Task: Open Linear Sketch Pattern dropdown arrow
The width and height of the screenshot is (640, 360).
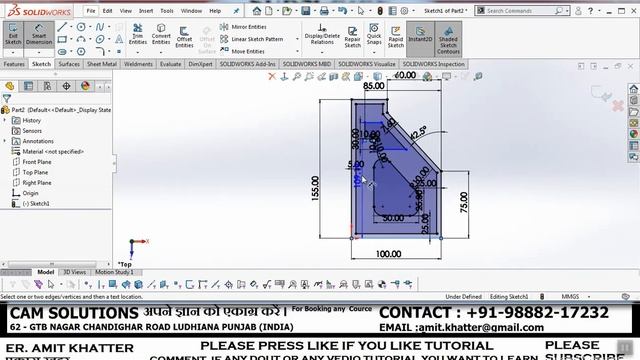Action: pos(297,39)
